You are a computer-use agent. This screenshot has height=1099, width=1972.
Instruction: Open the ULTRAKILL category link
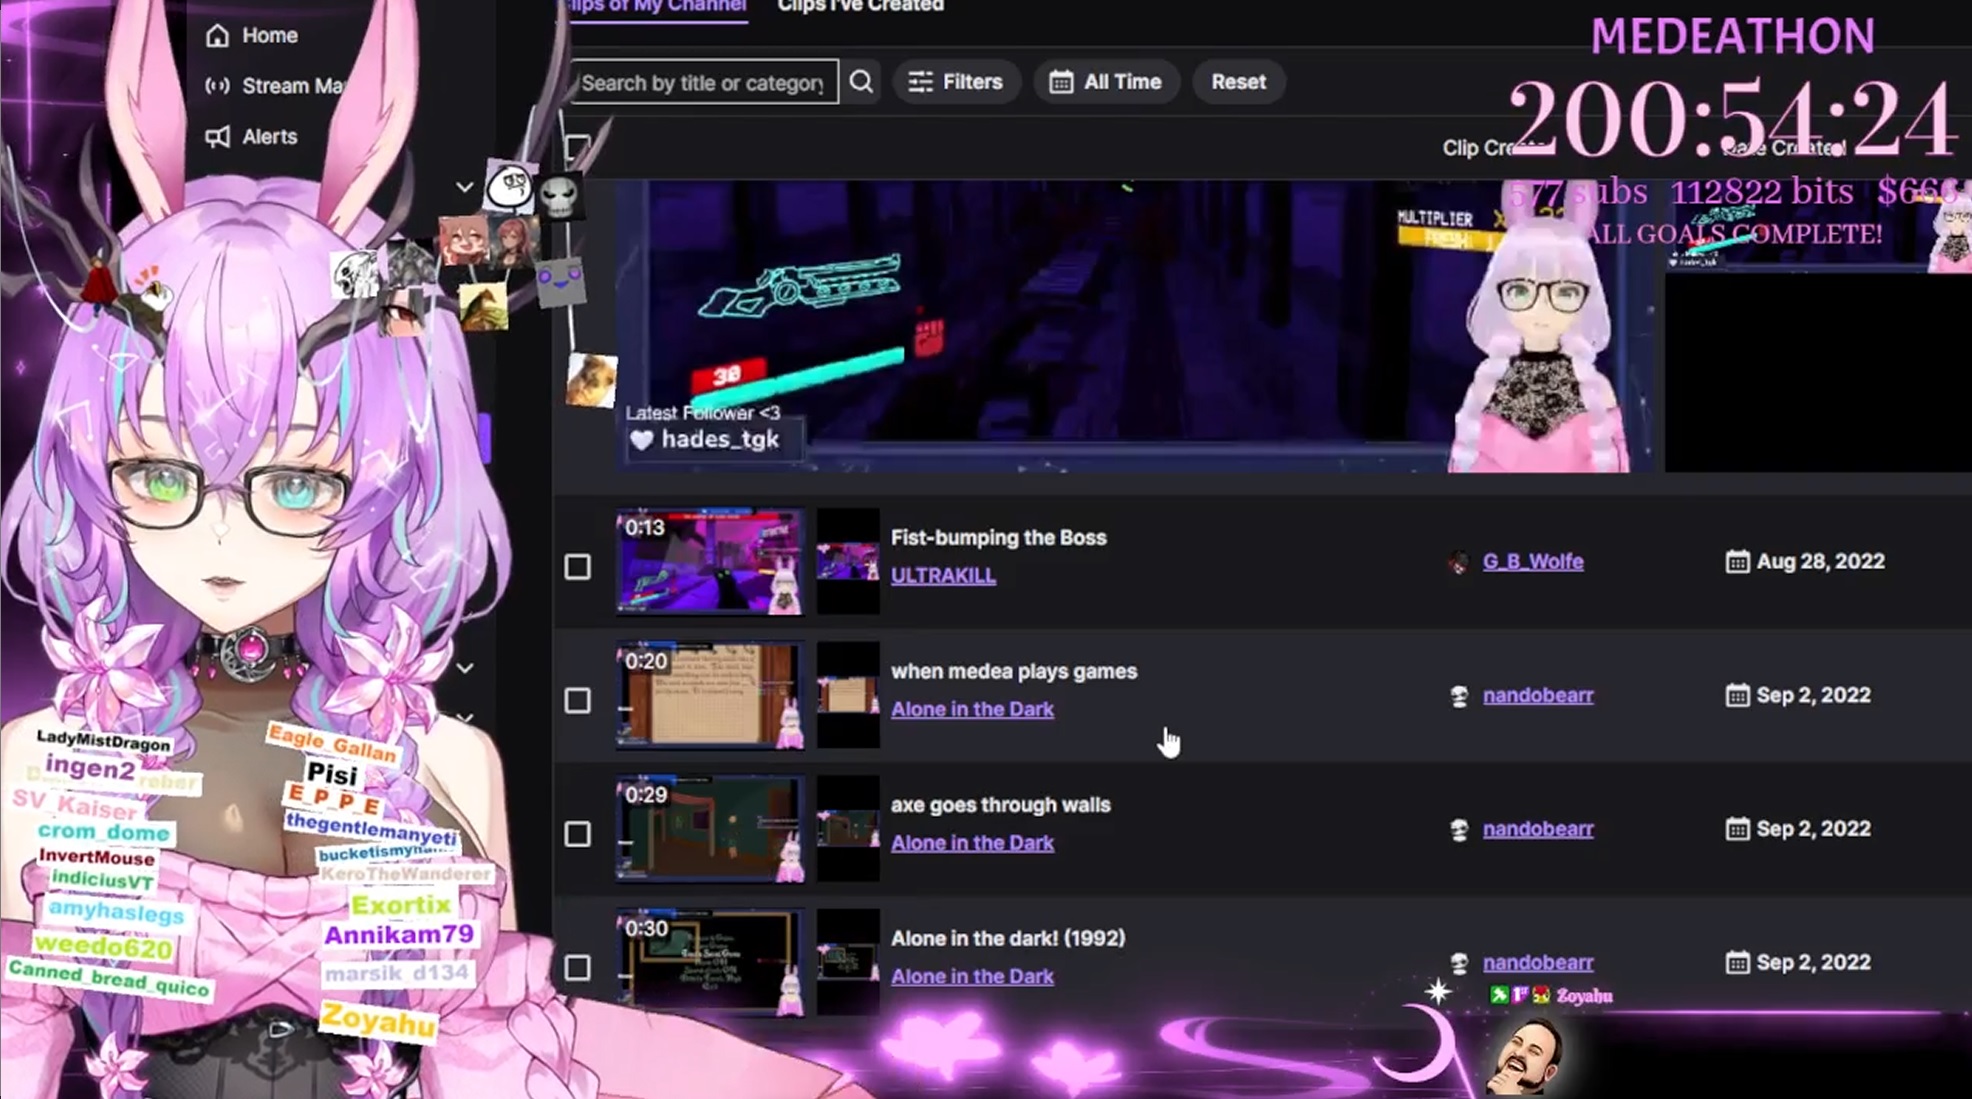943,576
